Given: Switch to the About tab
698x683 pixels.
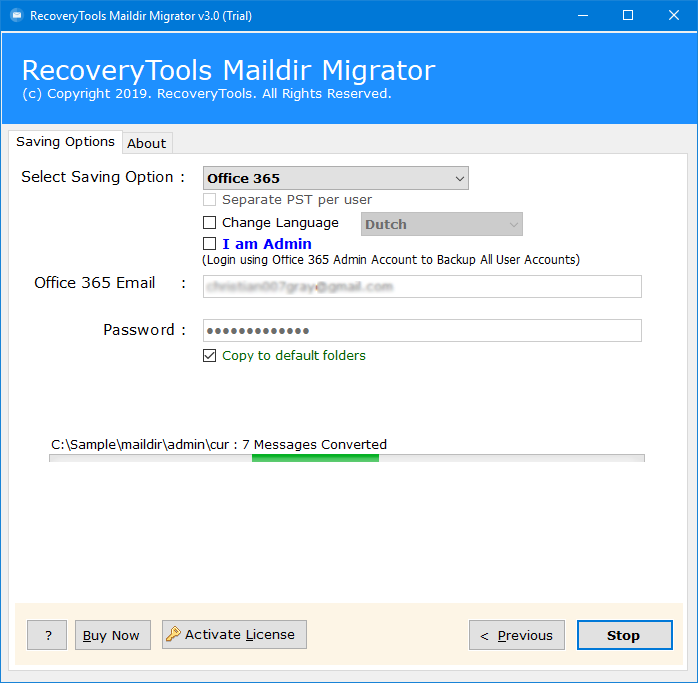Looking at the screenshot, I should click(147, 143).
